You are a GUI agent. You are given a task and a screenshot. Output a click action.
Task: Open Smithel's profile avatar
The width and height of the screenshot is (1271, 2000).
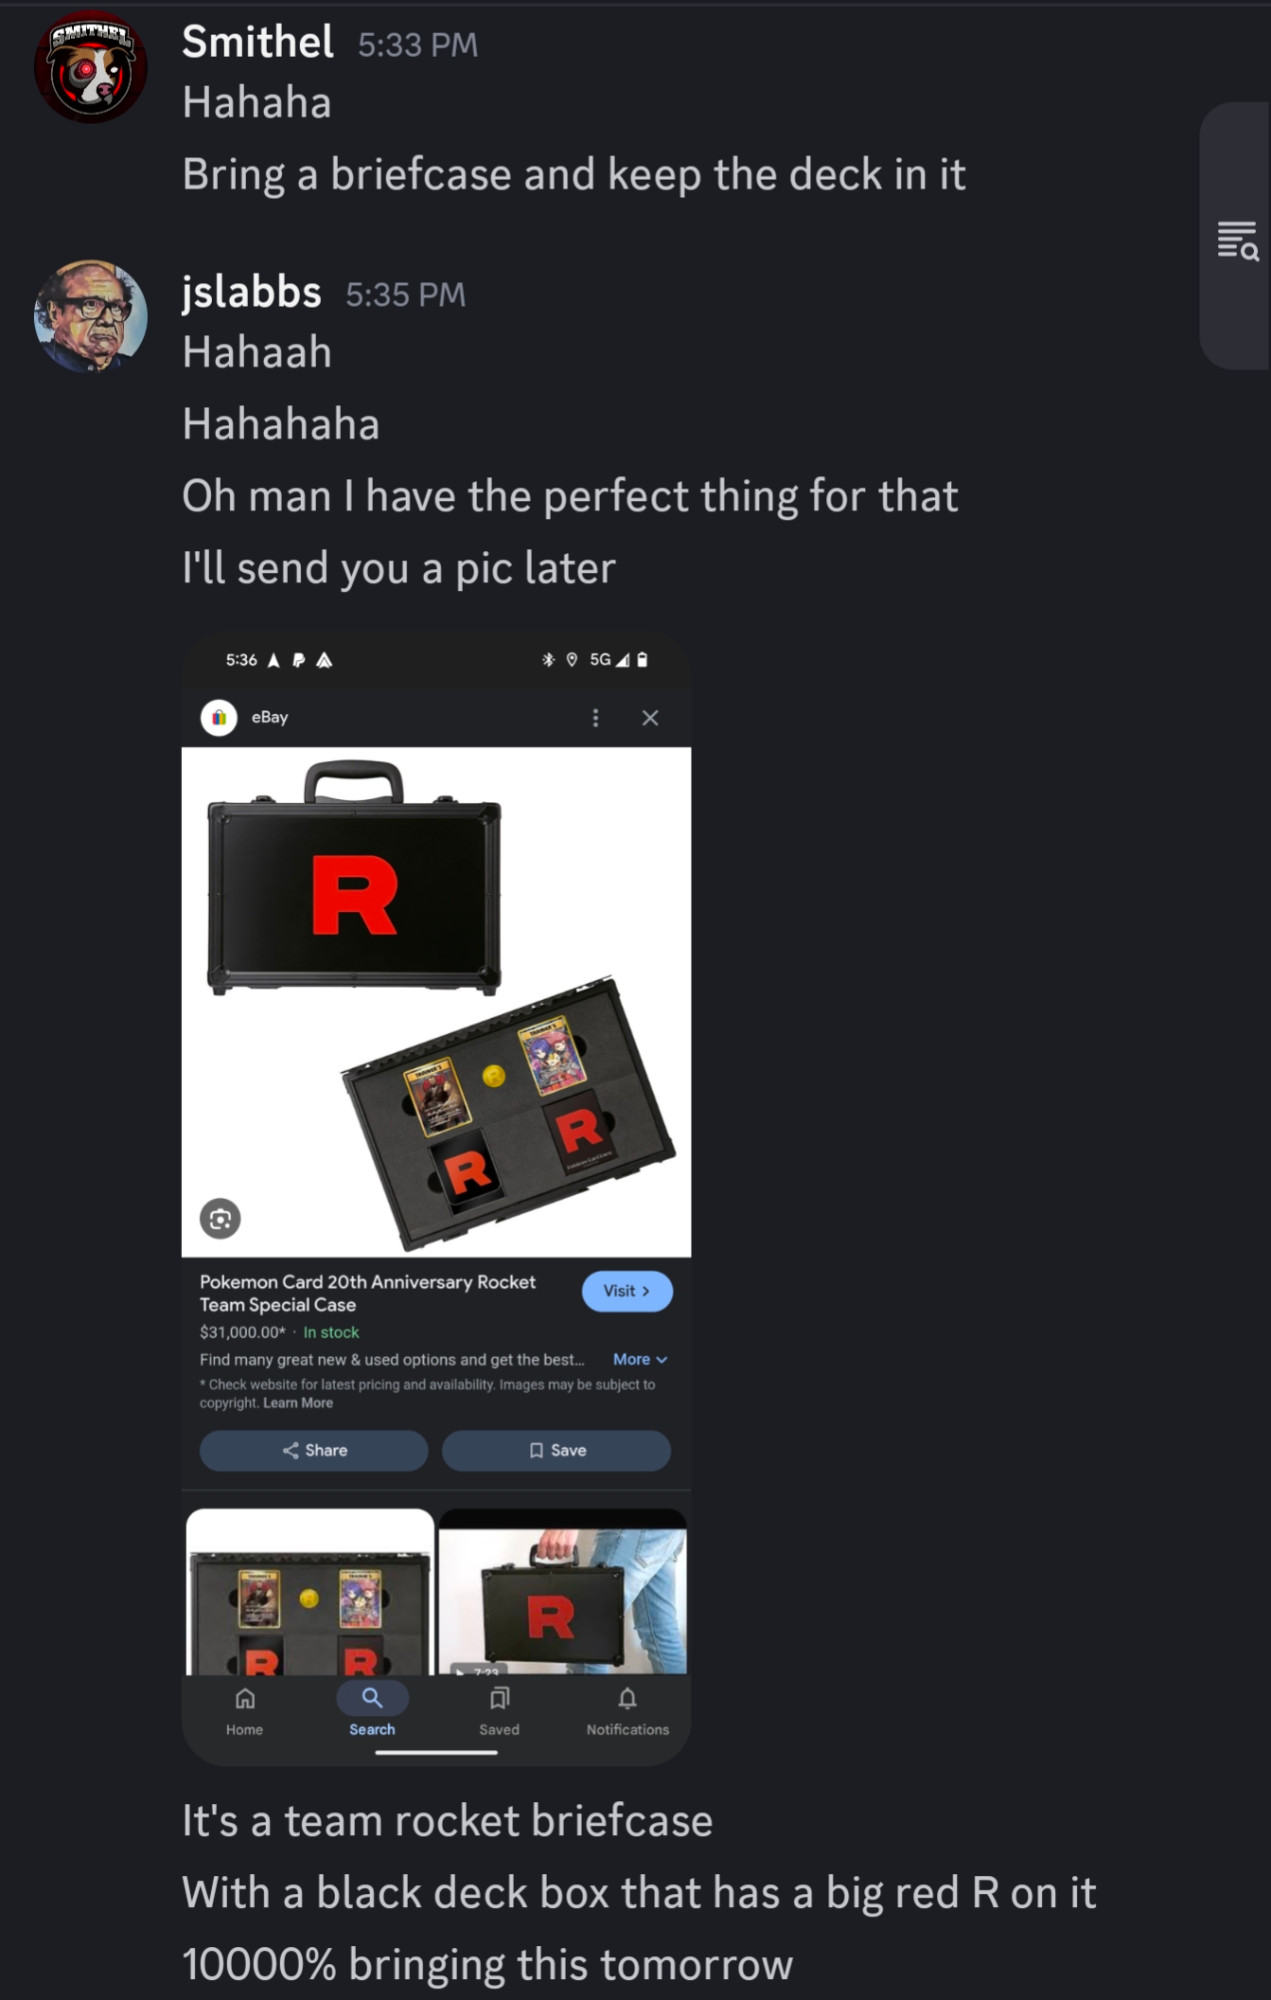[x=91, y=66]
